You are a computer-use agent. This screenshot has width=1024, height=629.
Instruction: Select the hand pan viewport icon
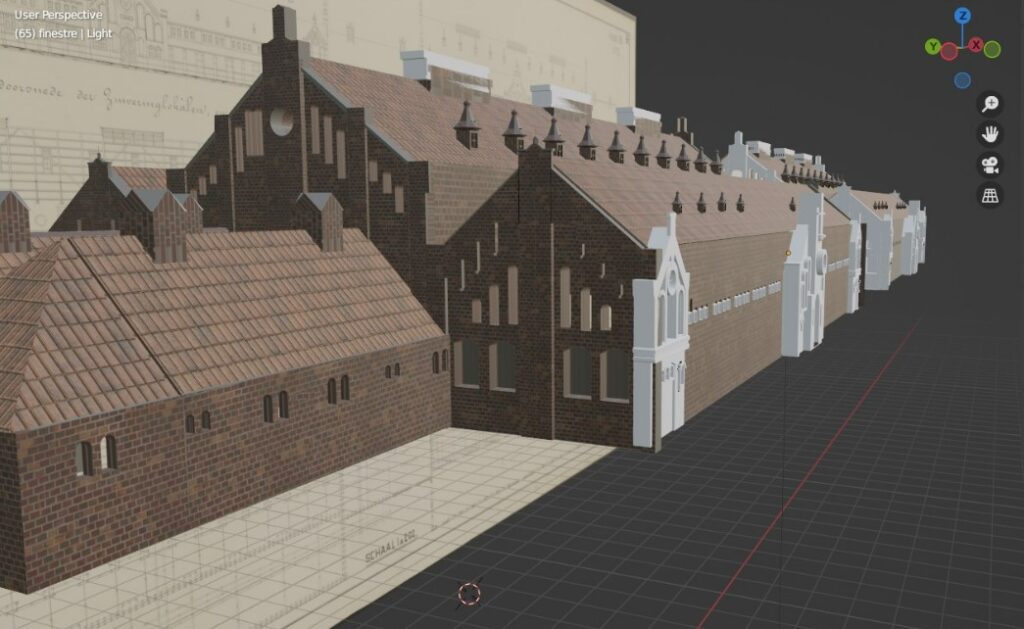(990, 134)
